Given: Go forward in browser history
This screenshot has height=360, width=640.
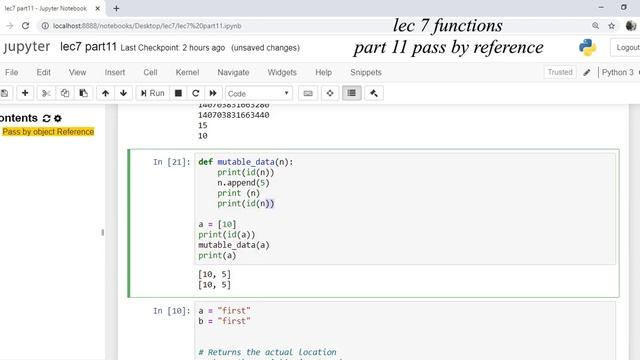Looking at the screenshot, I should pyautogui.click(x=10, y=26).
